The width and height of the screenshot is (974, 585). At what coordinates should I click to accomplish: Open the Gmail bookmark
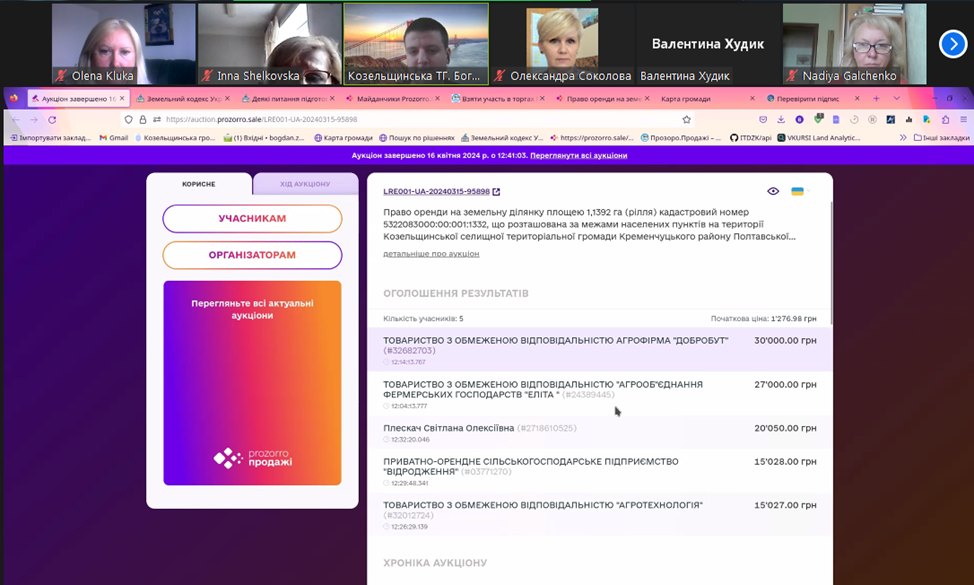point(114,138)
